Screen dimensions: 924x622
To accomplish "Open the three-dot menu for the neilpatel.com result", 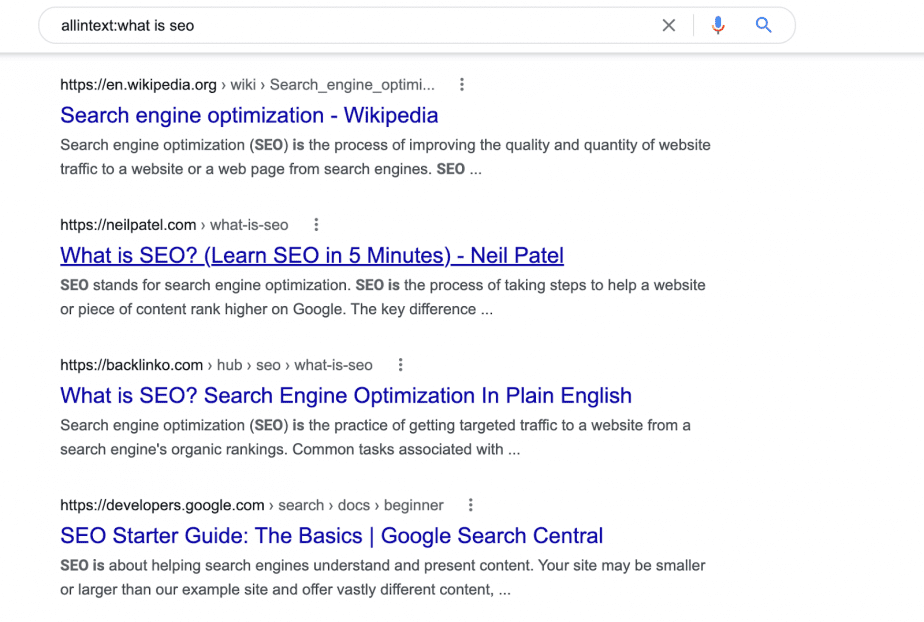I will (316, 225).
